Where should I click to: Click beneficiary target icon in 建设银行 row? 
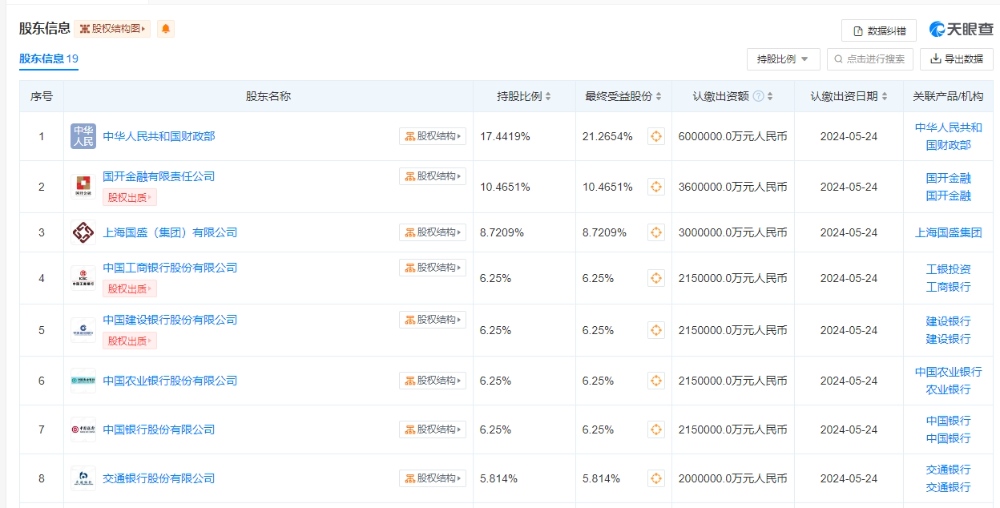[656, 330]
